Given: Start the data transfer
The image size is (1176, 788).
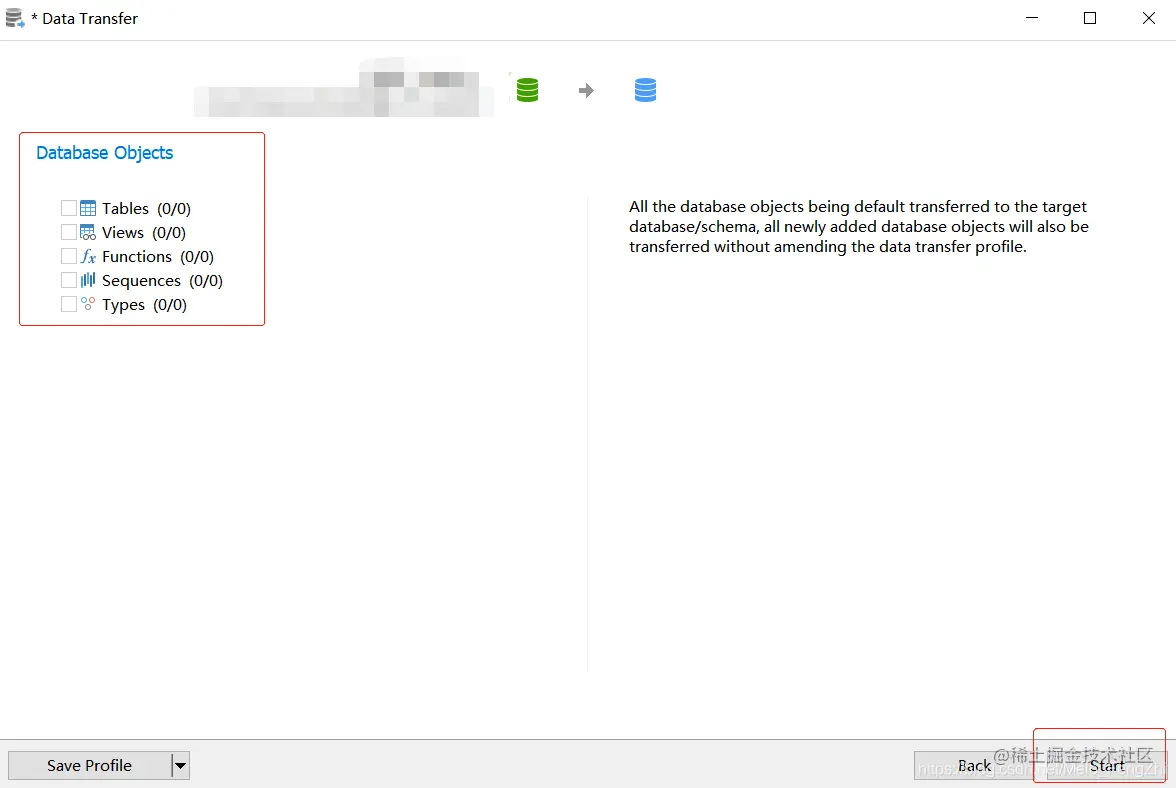Looking at the screenshot, I should pyautogui.click(x=1107, y=766).
